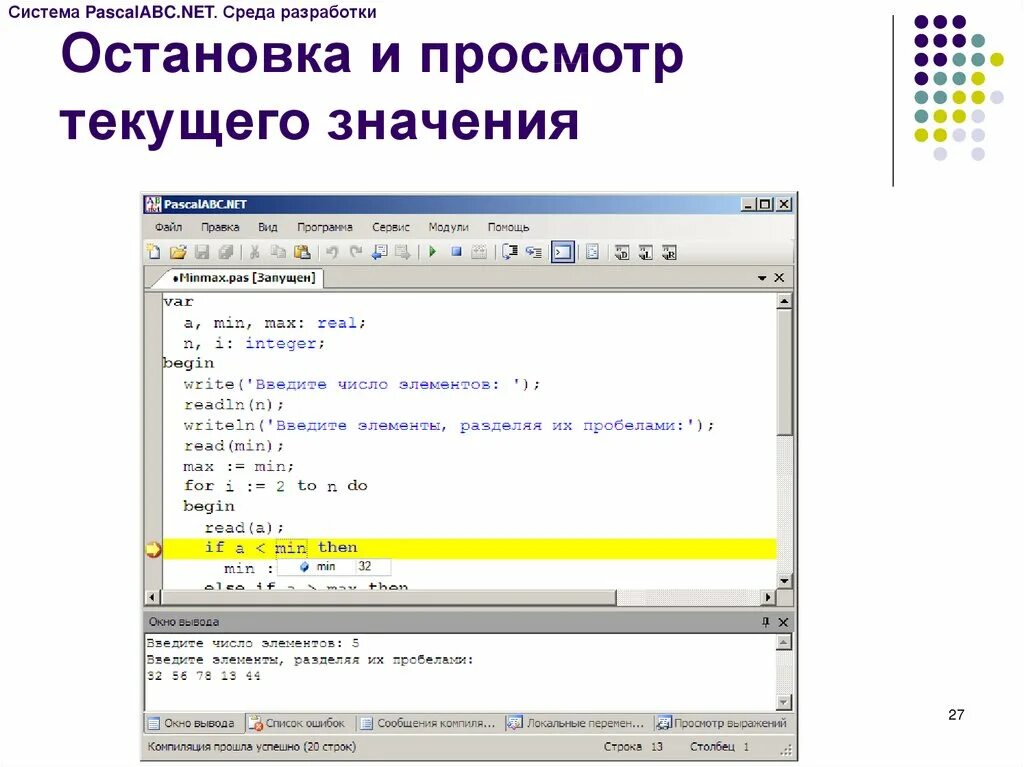Click the code line 'readln(n);'
Image resolution: width=1024 pixels, height=767 pixels.
click(x=234, y=405)
